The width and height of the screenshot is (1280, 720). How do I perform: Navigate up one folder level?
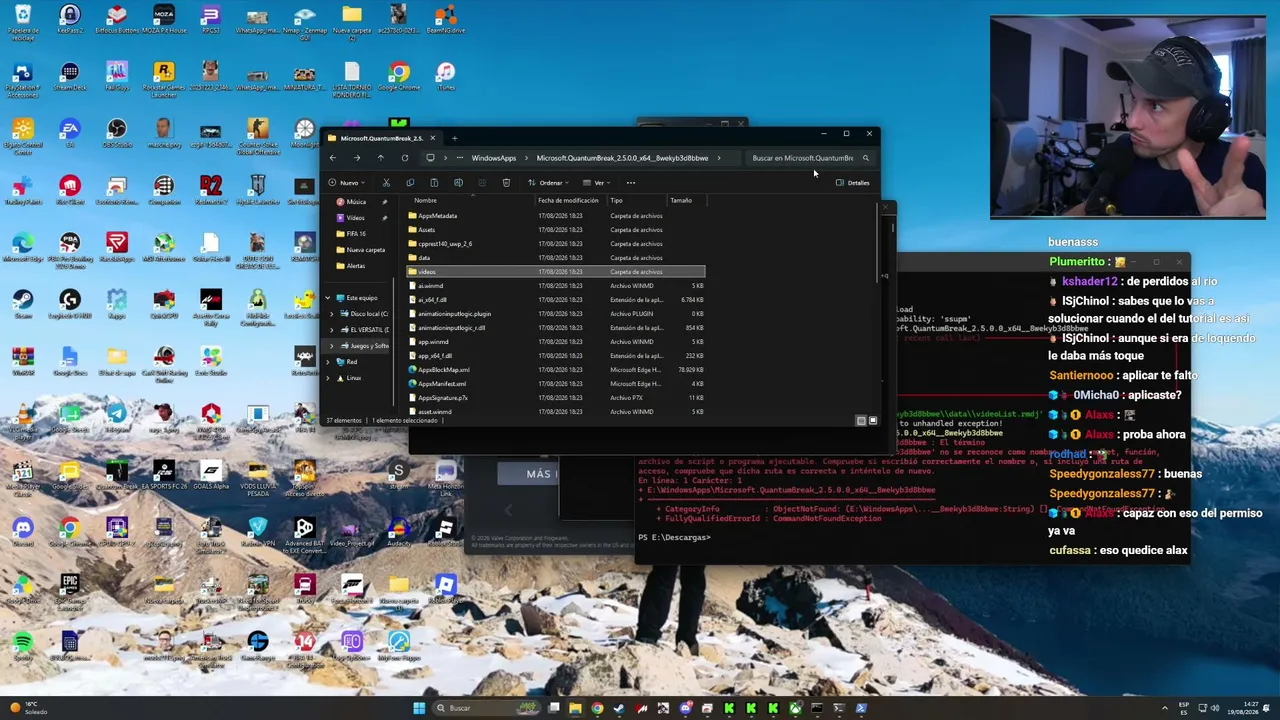[x=380, y=158]
